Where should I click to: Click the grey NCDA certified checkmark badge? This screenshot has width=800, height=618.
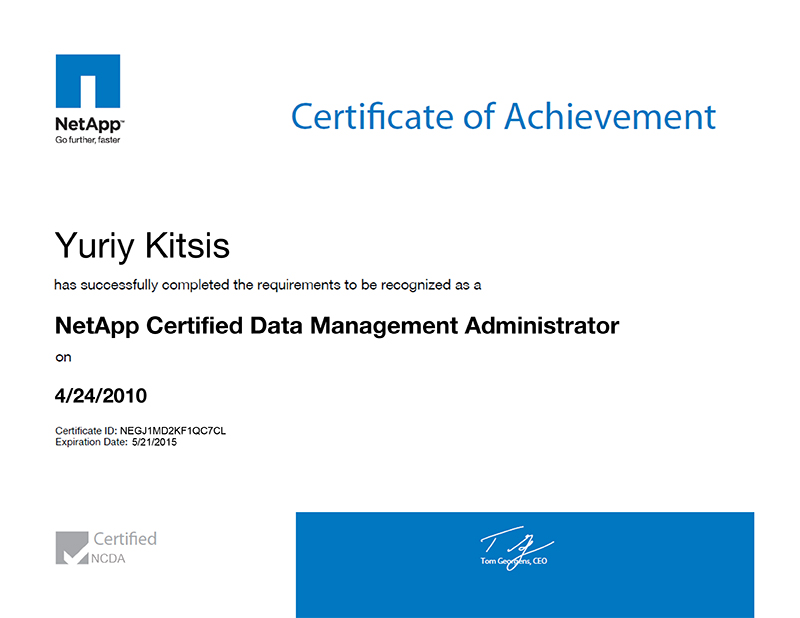[x=72, y=548]
